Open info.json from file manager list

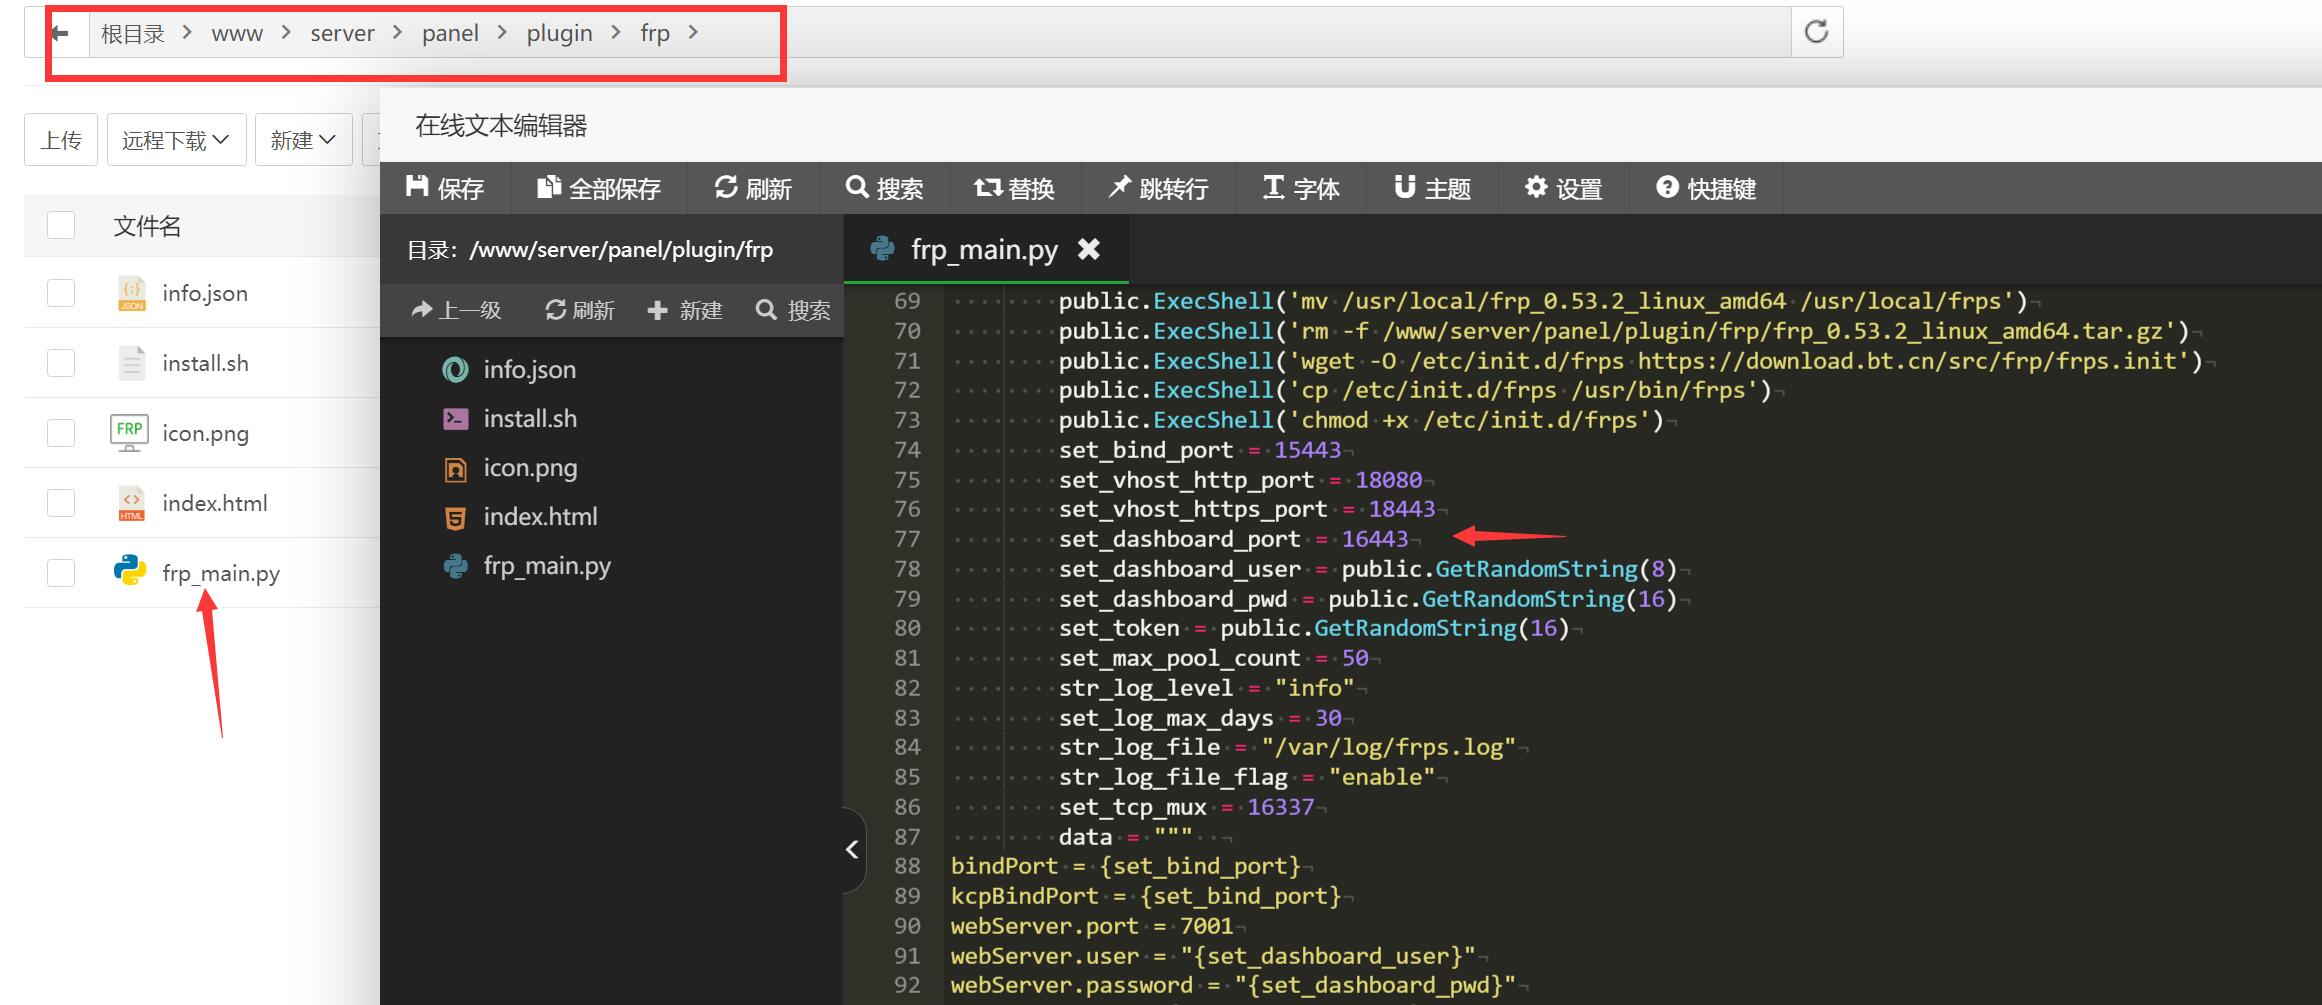point(205,293)
